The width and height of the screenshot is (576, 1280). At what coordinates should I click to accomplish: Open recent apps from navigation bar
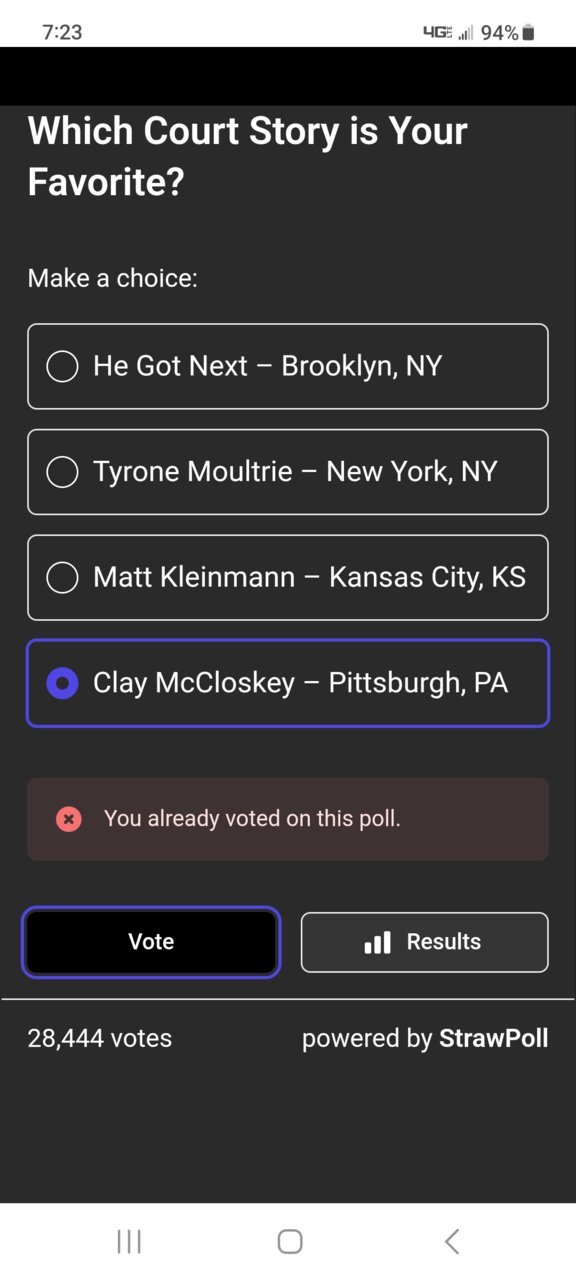(x=129, y=1241)
